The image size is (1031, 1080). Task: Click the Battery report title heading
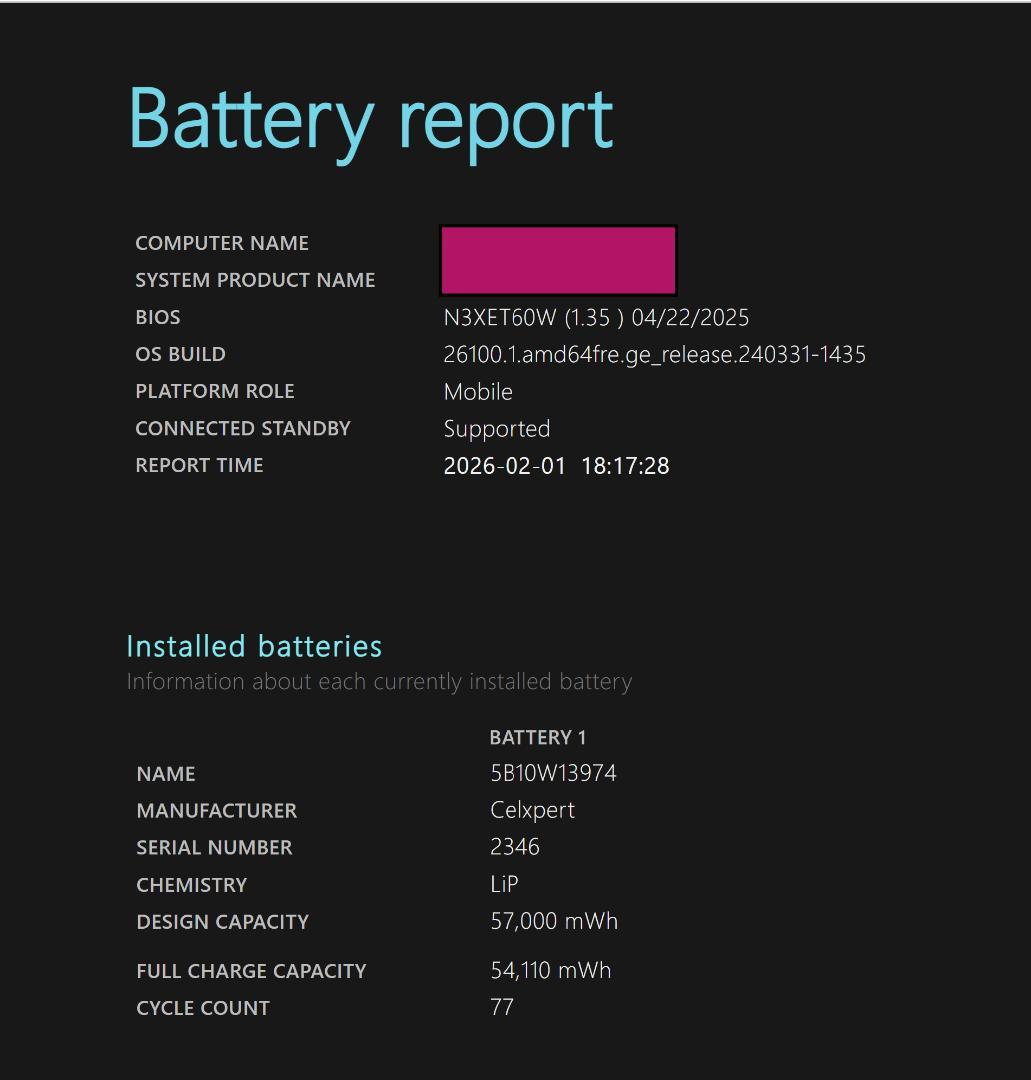tap(370, 120)
